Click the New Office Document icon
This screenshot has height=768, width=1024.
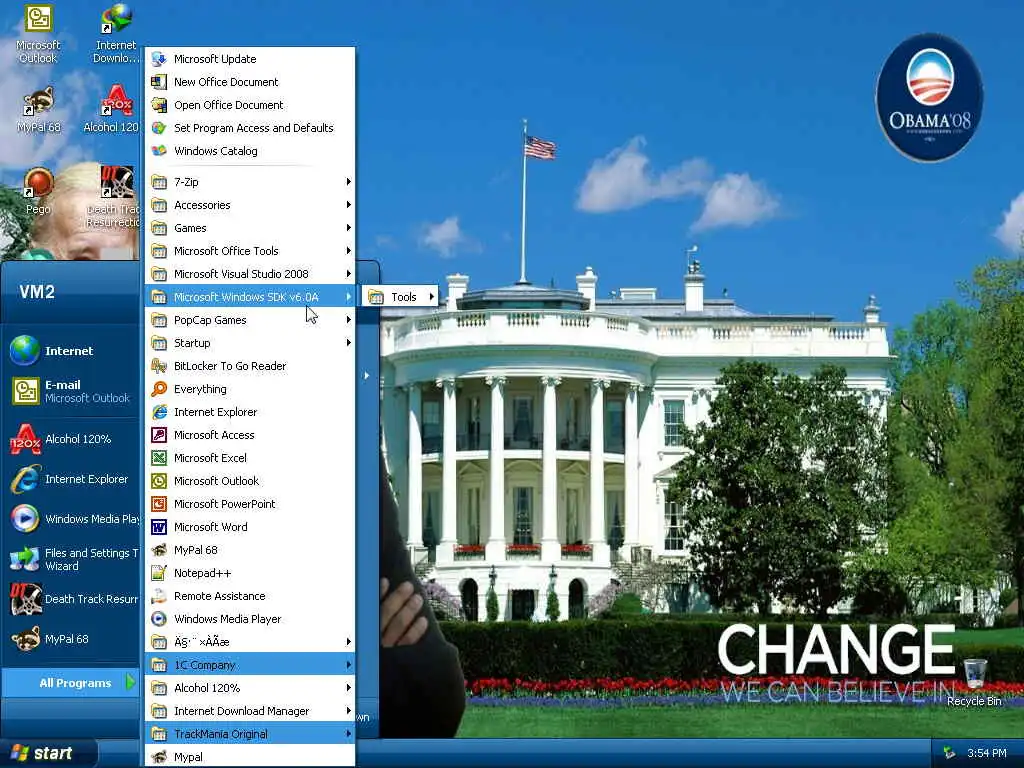tap(159, 82)
